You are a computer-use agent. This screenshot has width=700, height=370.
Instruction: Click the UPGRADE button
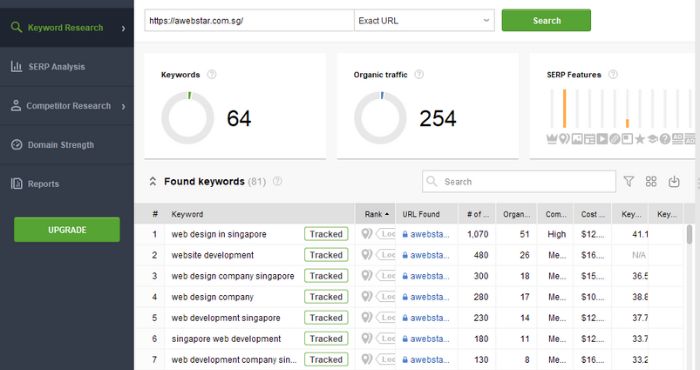(x=67, y=229)
